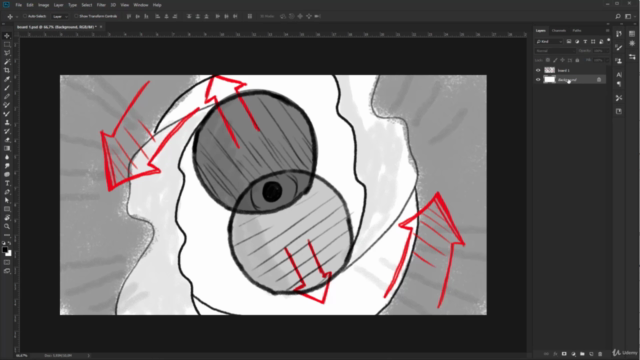Toggle lock transparent pixels
Viewport: 640px width, 360px height.
[x=548, y=60]
